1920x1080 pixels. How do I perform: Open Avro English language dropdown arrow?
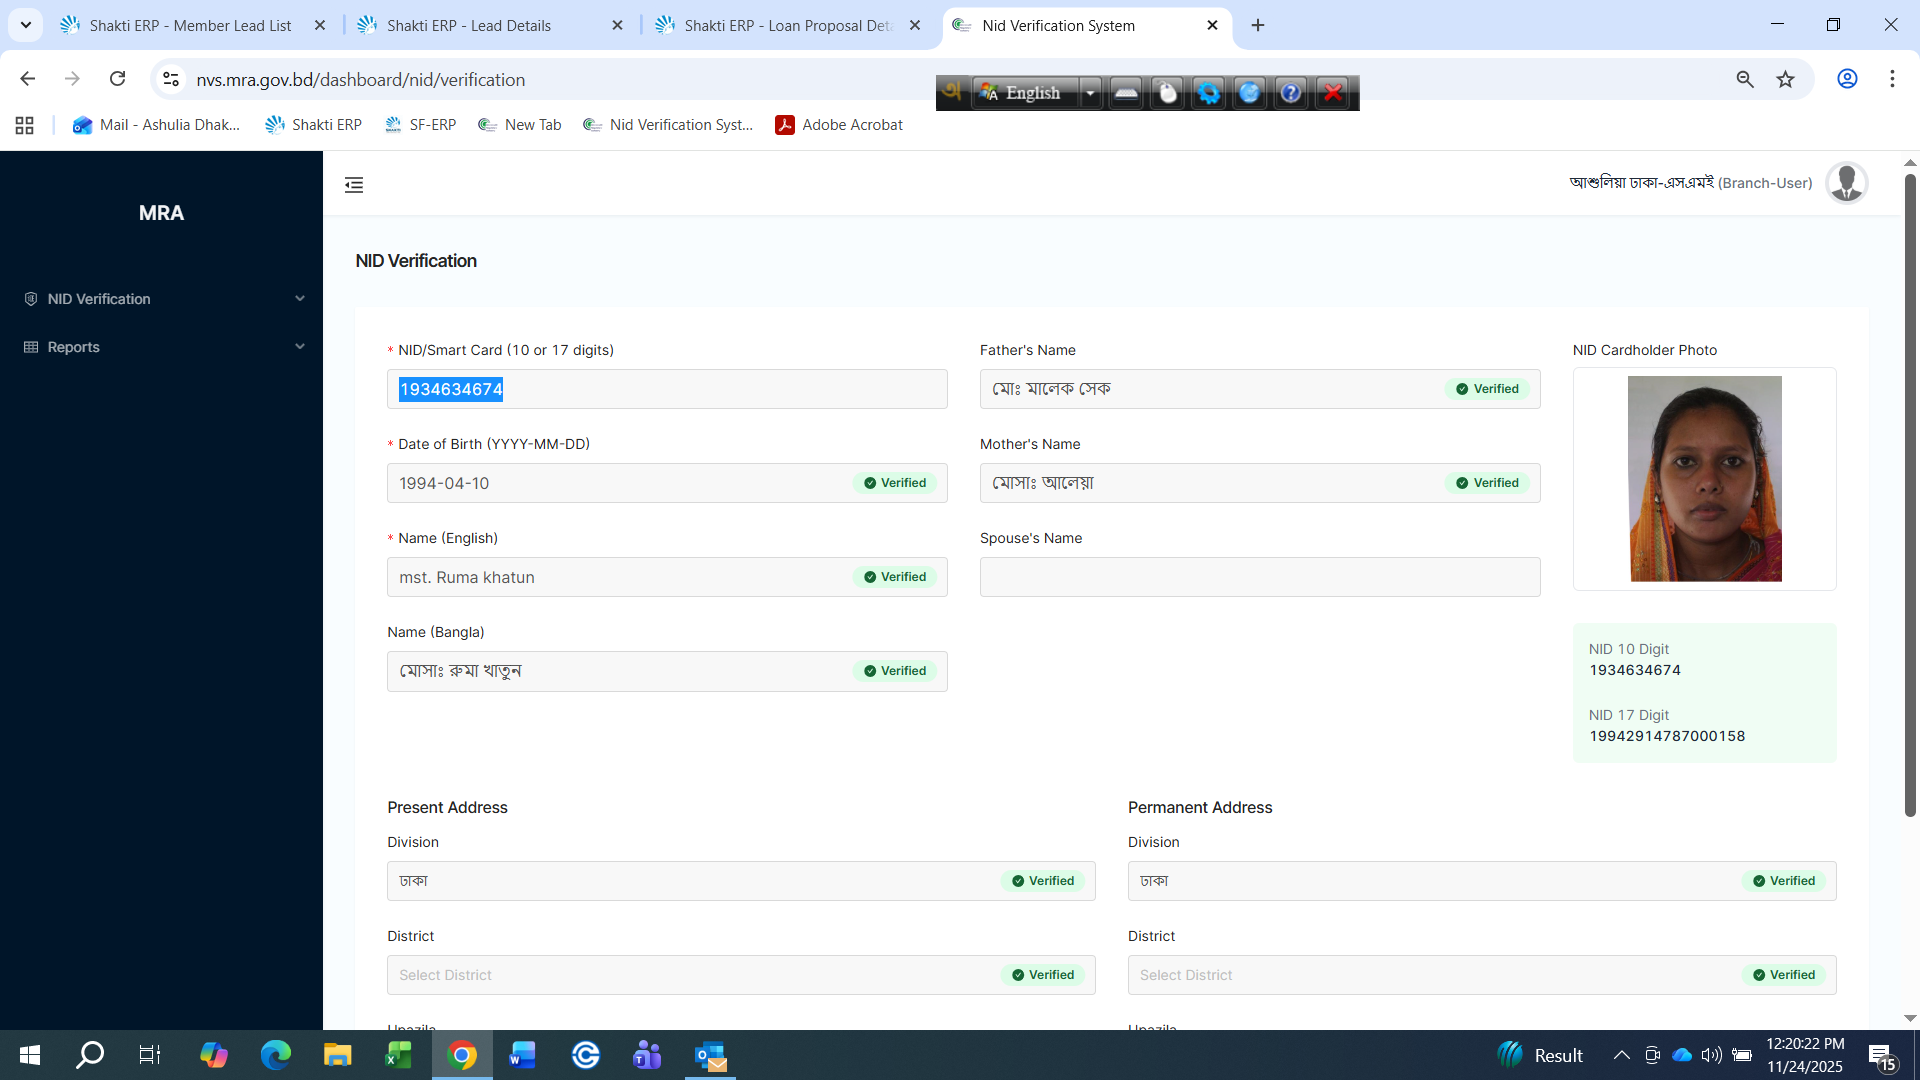[x=1090, y=93]
